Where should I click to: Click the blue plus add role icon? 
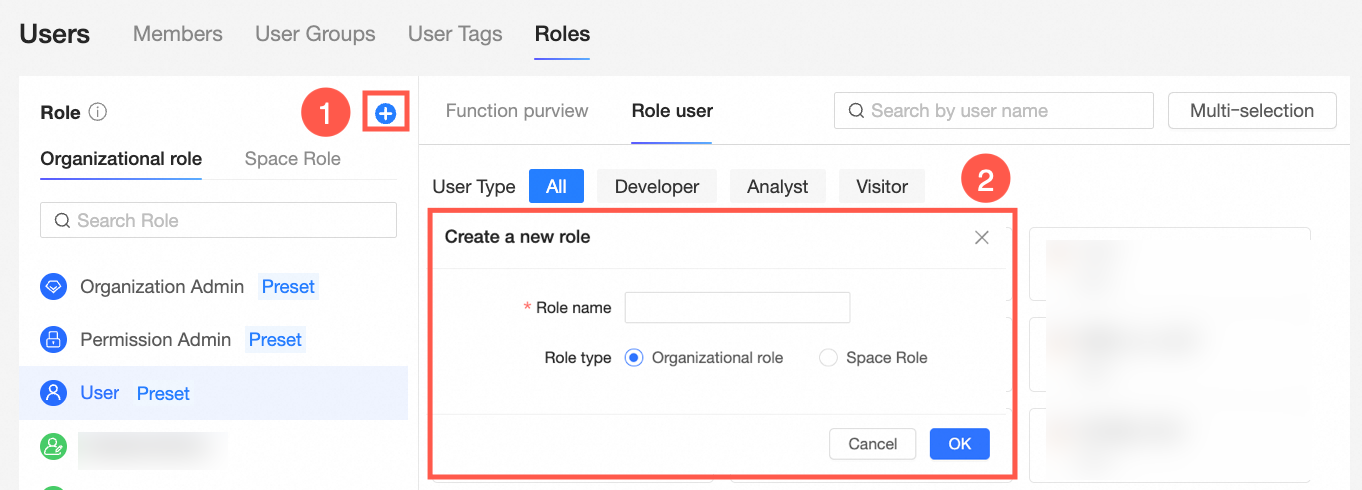[x=385, y=114]
